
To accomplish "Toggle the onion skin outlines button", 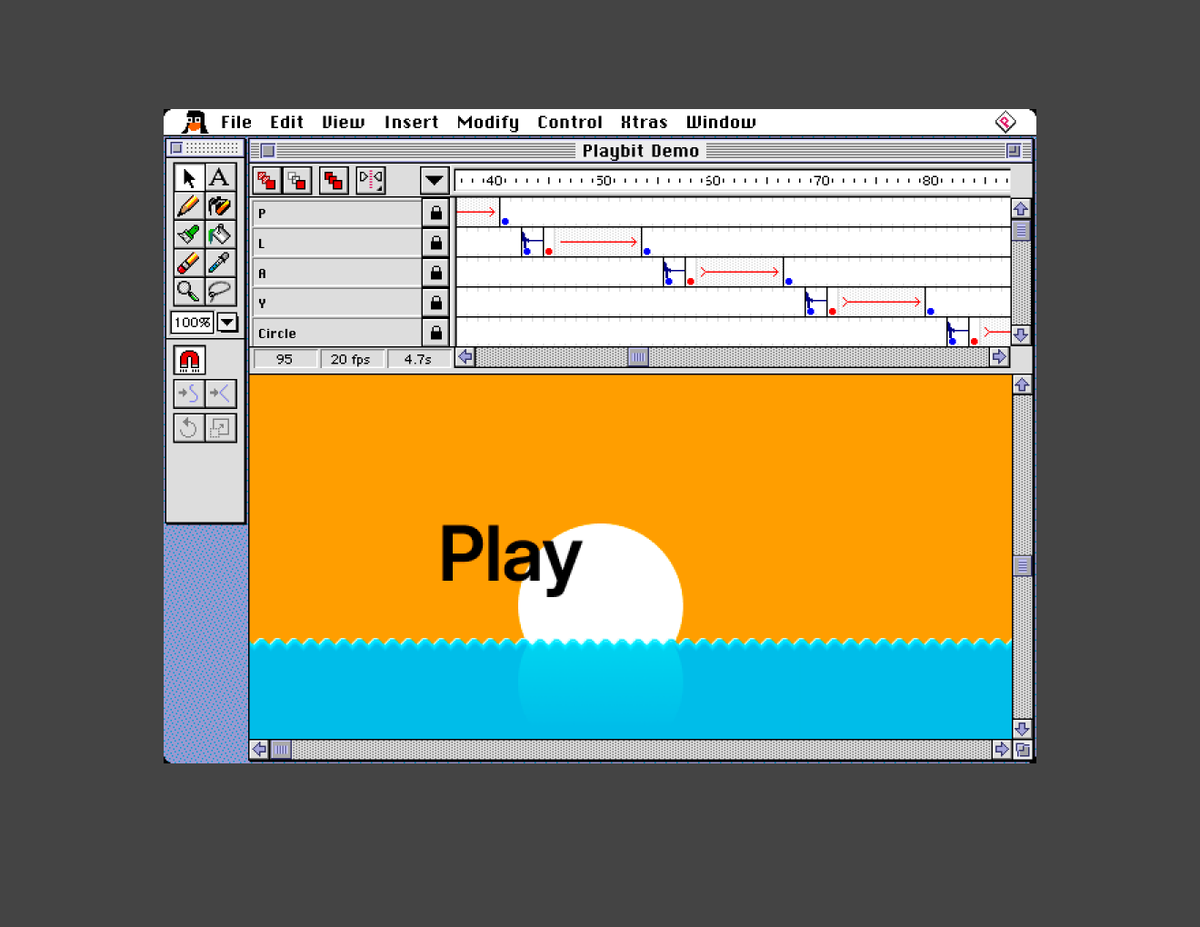I will coord(297,180).
